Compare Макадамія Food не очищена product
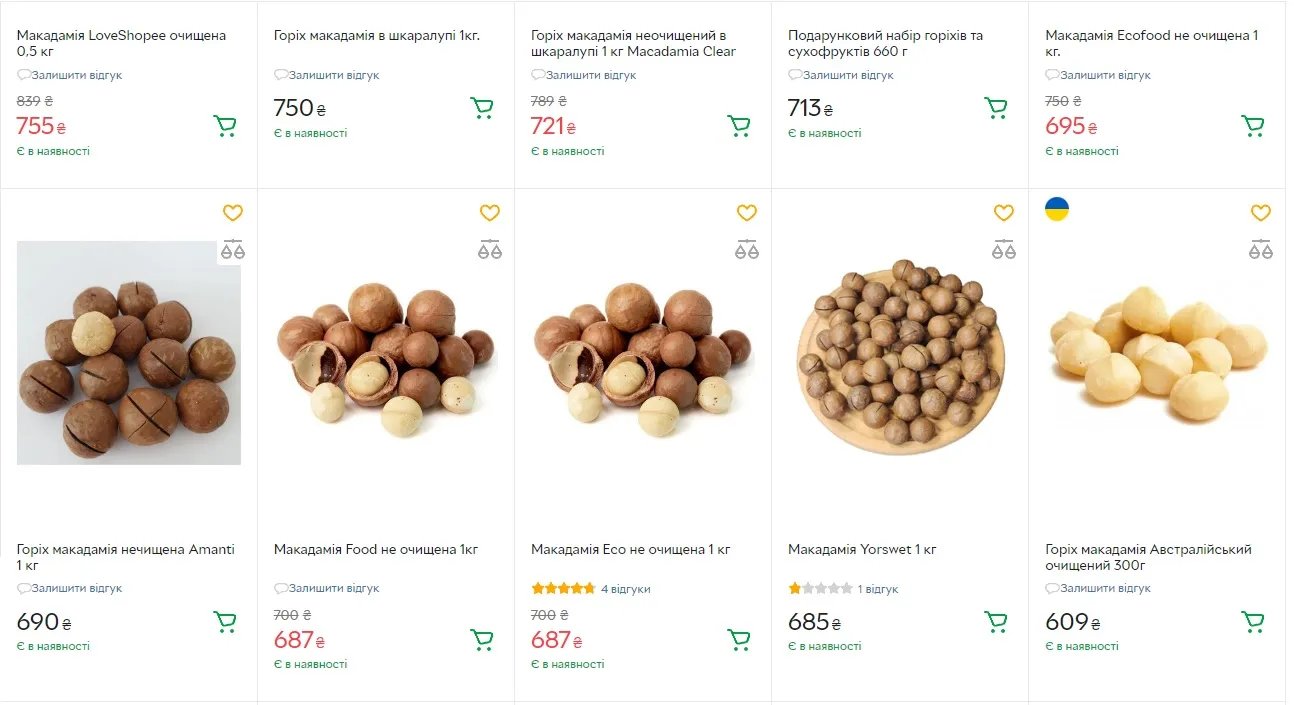This screenshot has height=705, width=1294. point(490,249)
